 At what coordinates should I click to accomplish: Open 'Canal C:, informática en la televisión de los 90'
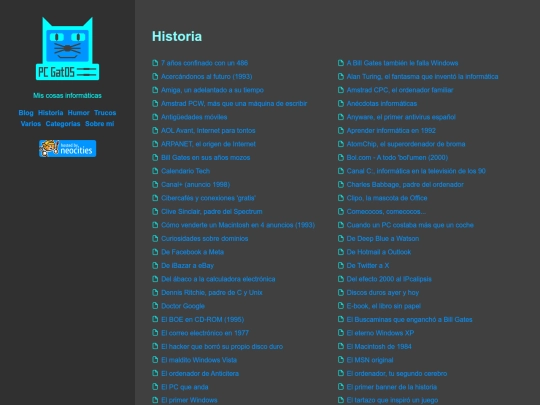pos(416,171)
